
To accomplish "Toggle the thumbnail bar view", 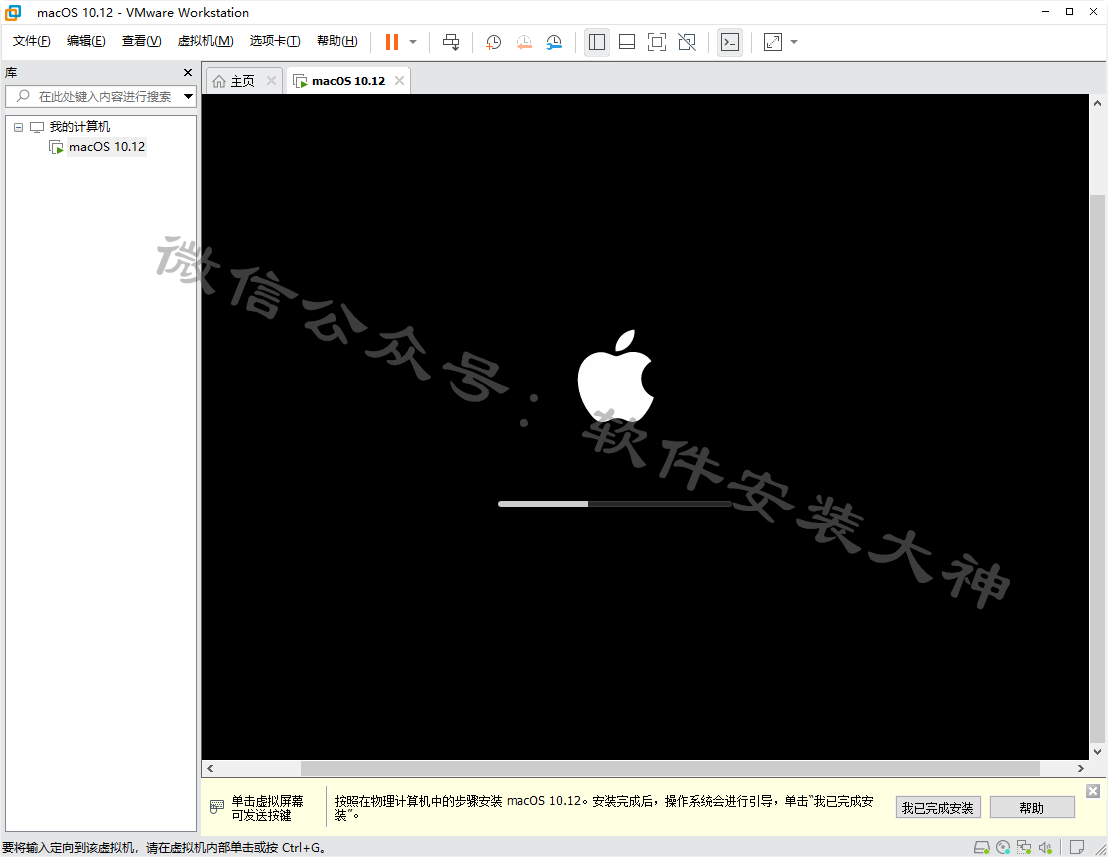I will point(627,42).
